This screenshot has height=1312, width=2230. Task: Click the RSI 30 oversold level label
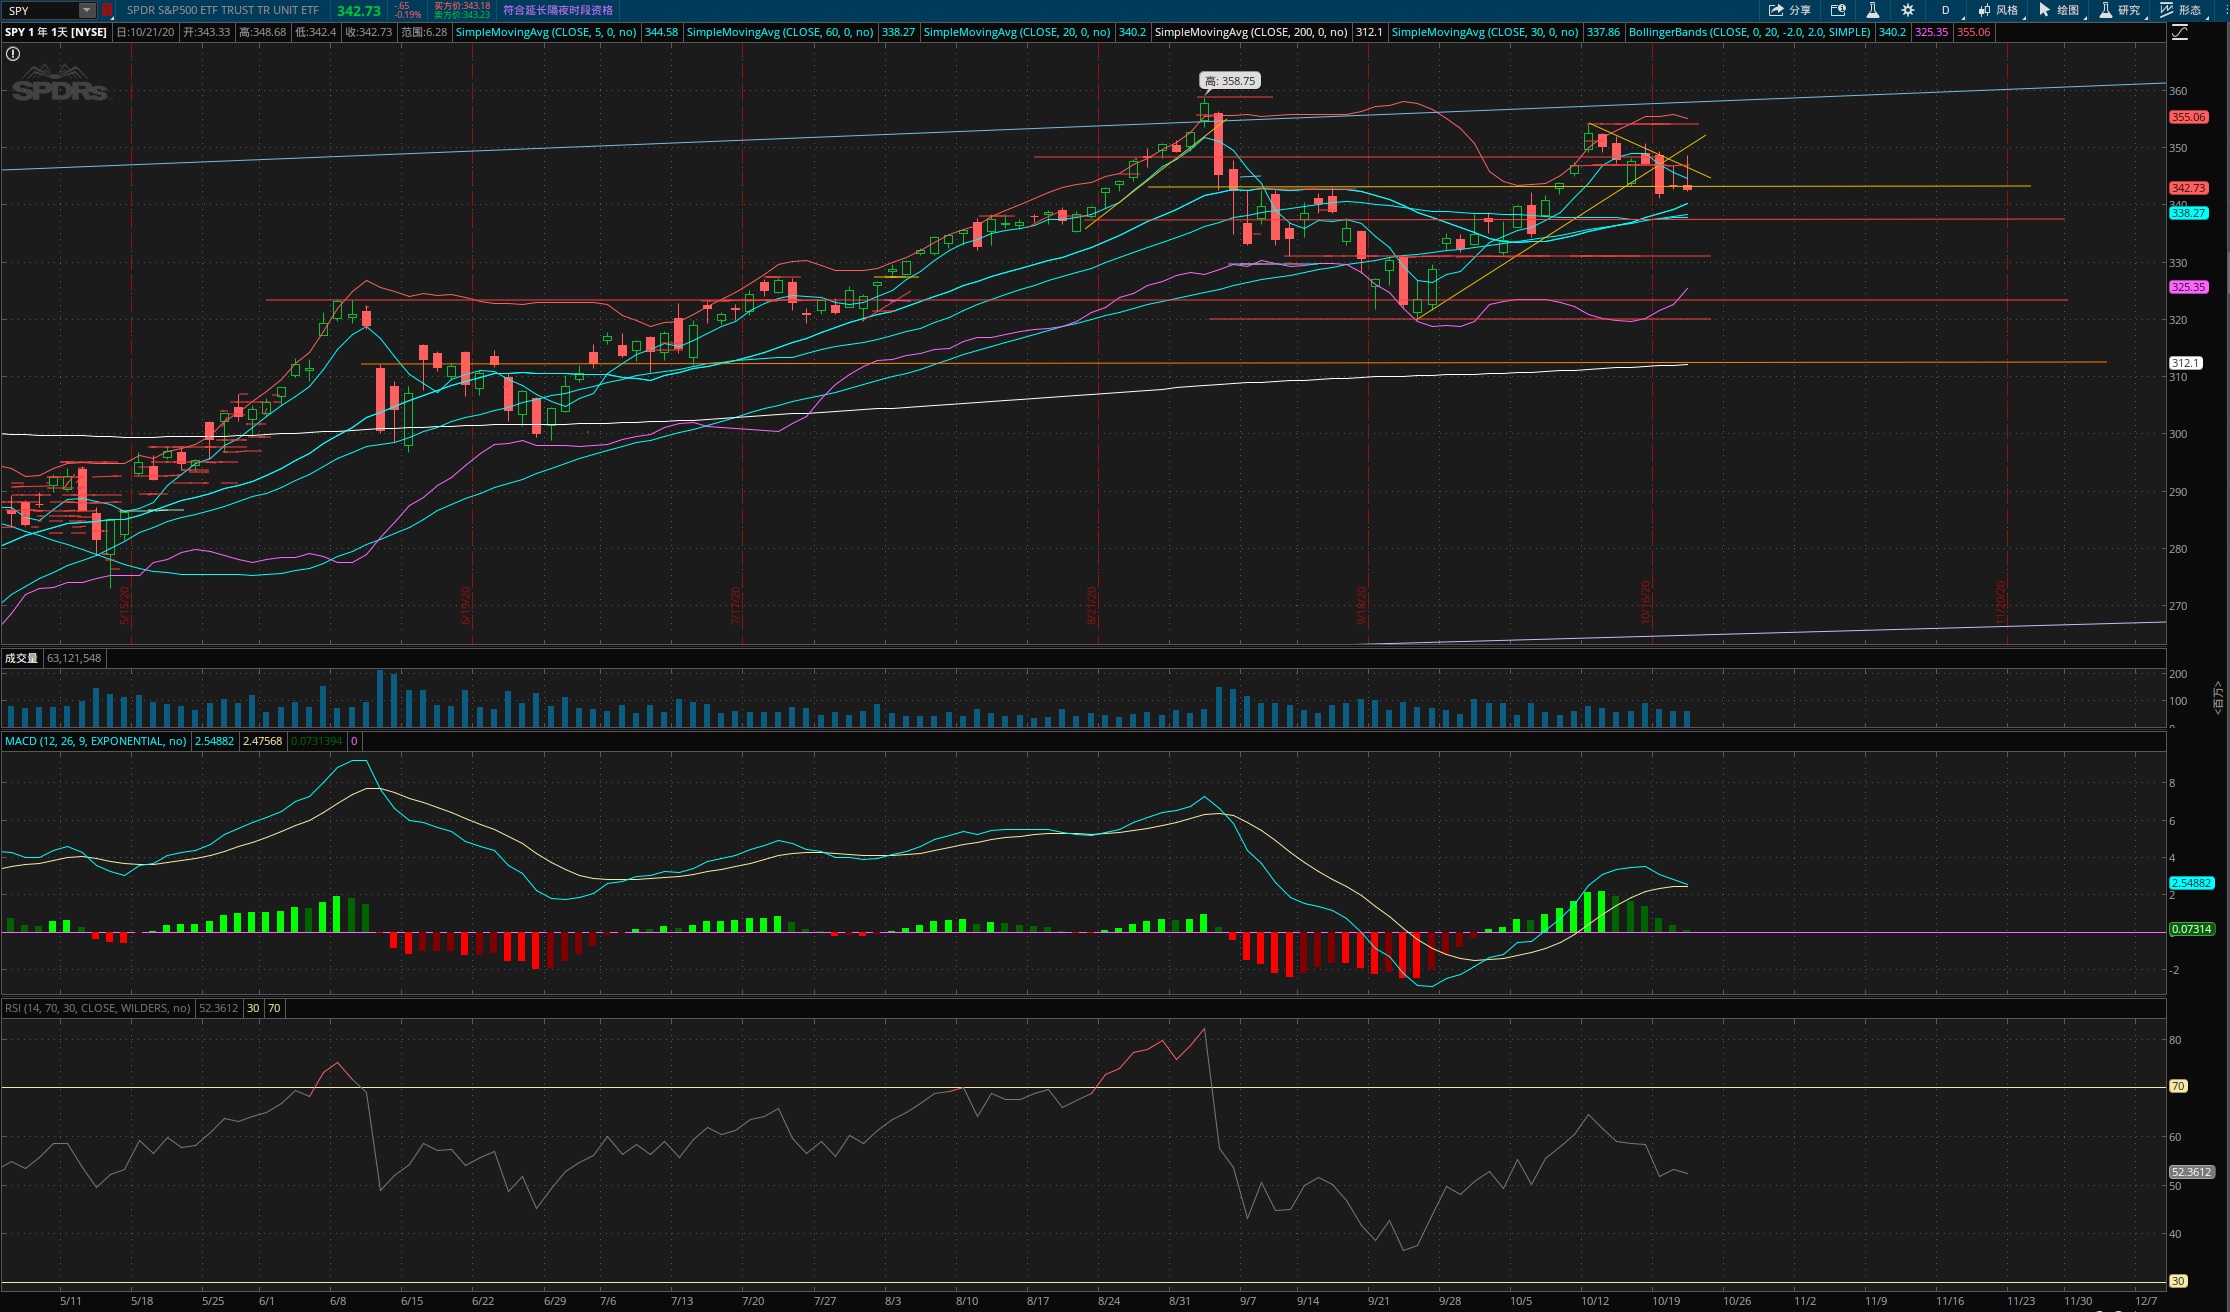(x=2178, y=1281)
